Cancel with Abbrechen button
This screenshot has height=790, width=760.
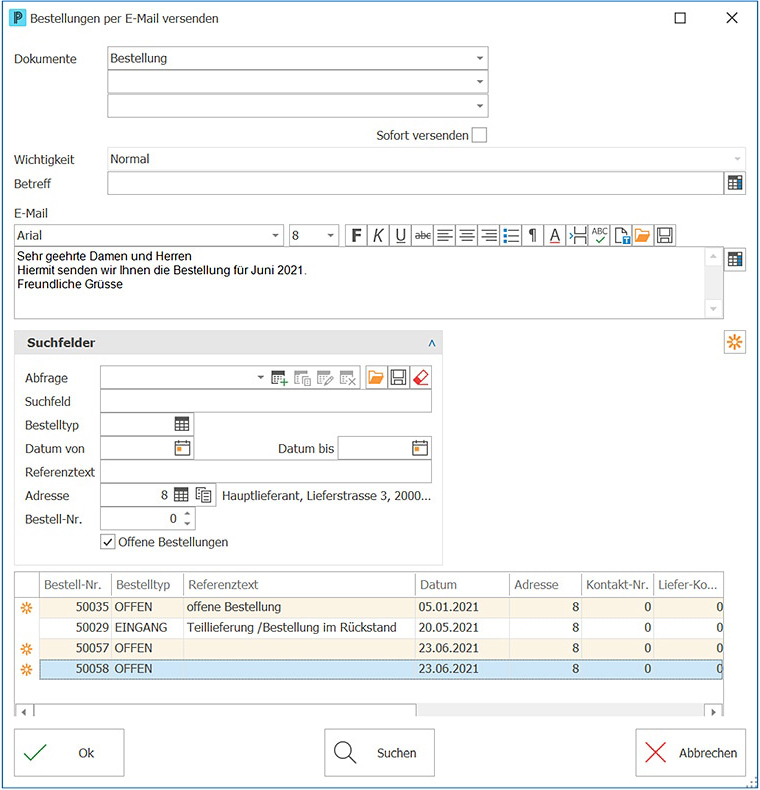690,753
